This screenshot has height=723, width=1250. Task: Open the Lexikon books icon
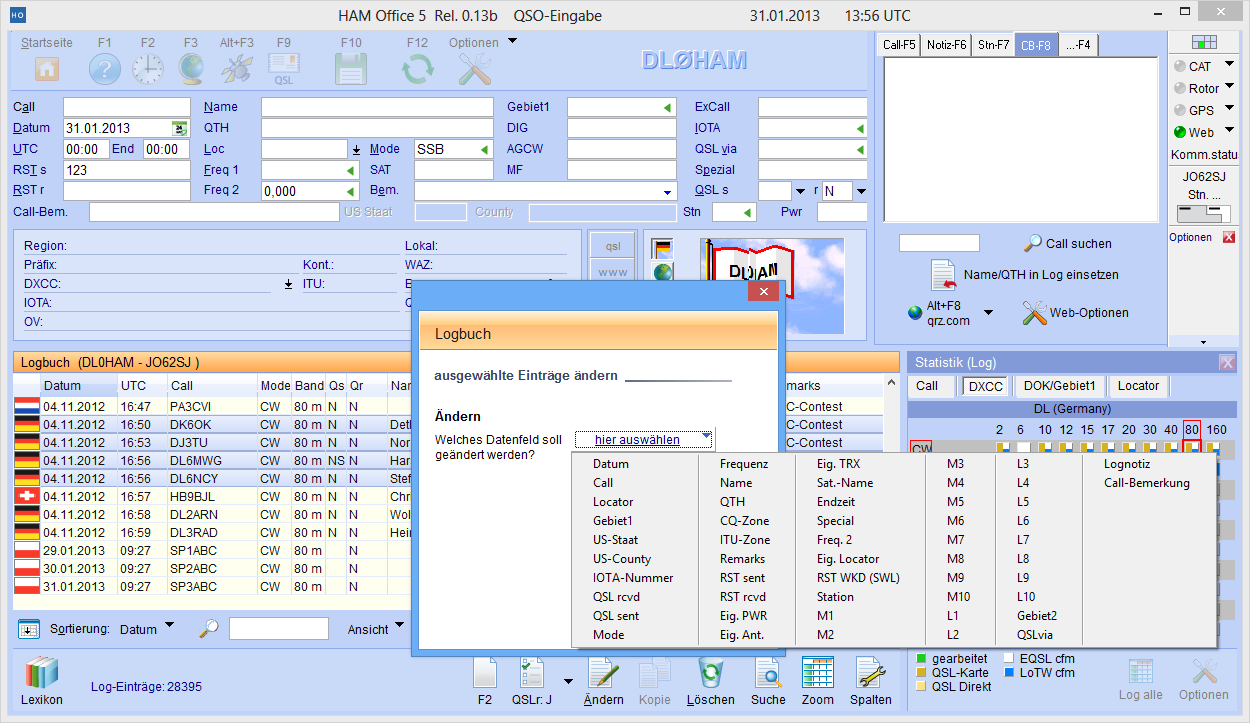pyautogui.click(x=42, y=673)
